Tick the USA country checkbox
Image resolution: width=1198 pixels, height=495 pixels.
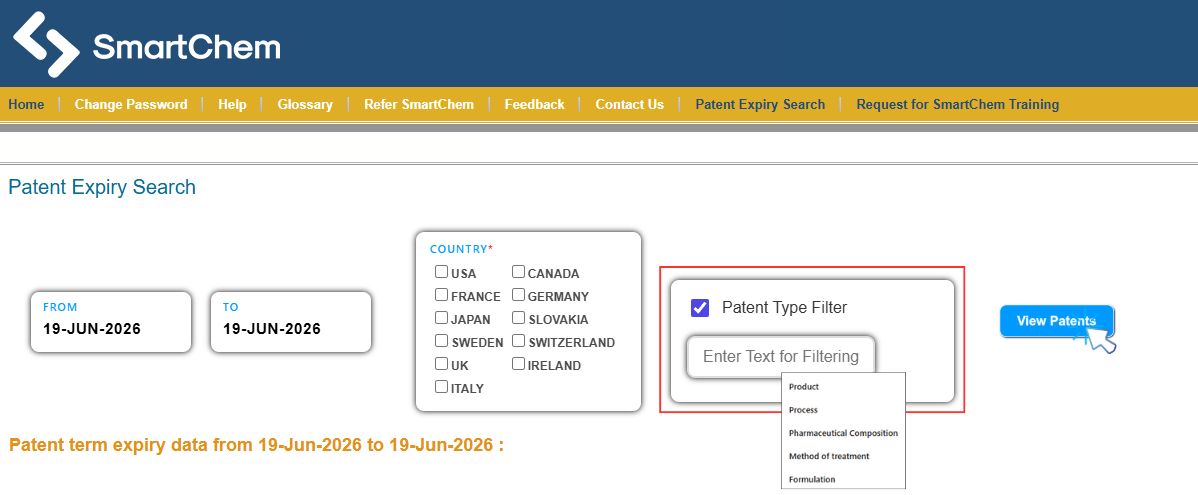click(x=442, y=272)
